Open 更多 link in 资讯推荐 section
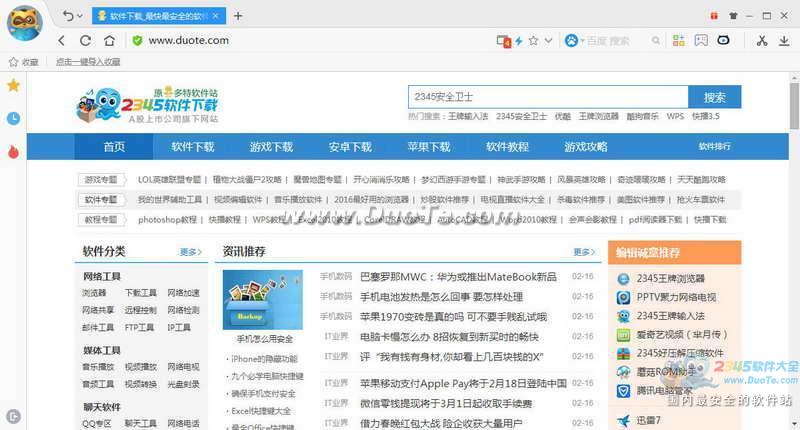Screen dimensions: 800x430 click(584, 251)
